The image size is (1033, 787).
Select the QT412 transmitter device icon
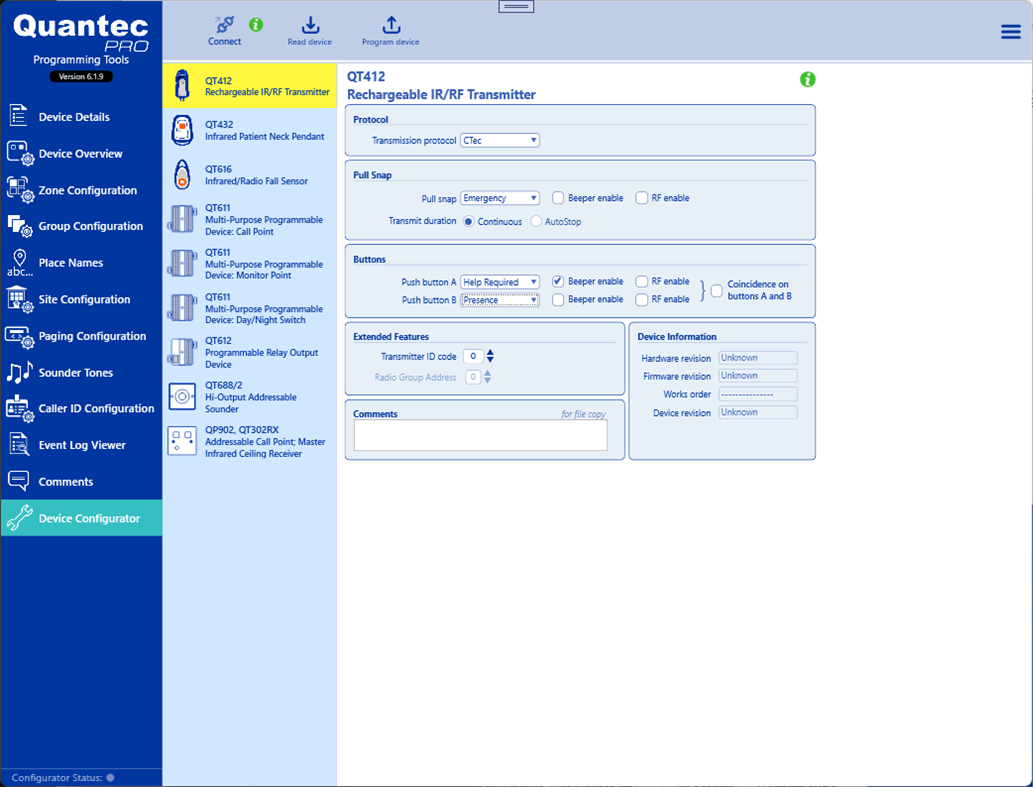(x=182, y=86)
